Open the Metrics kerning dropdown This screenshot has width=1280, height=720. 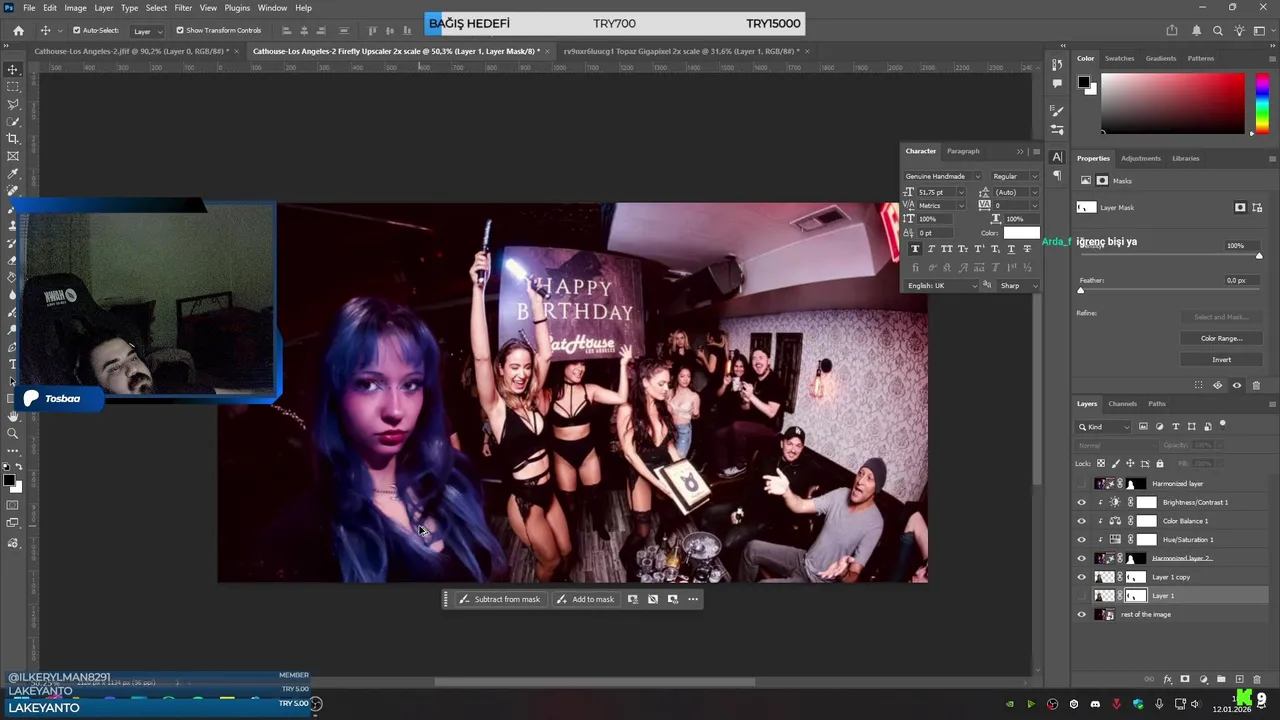tap(961, 205)
